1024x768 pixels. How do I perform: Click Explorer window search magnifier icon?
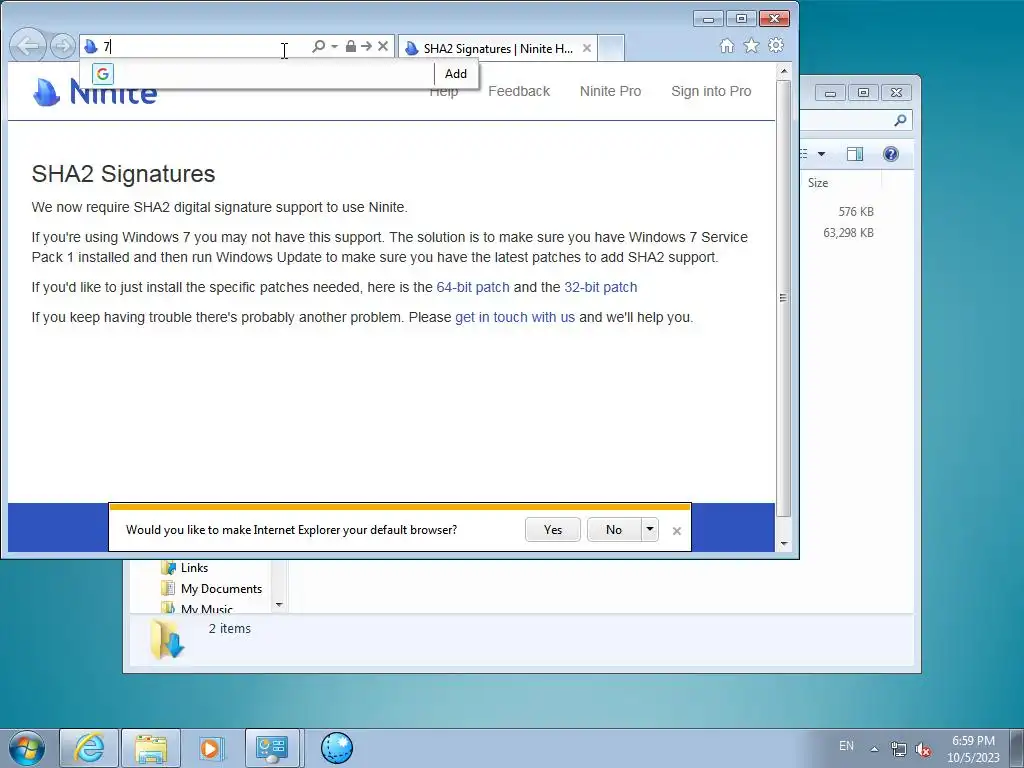click(x=901, y=120)
